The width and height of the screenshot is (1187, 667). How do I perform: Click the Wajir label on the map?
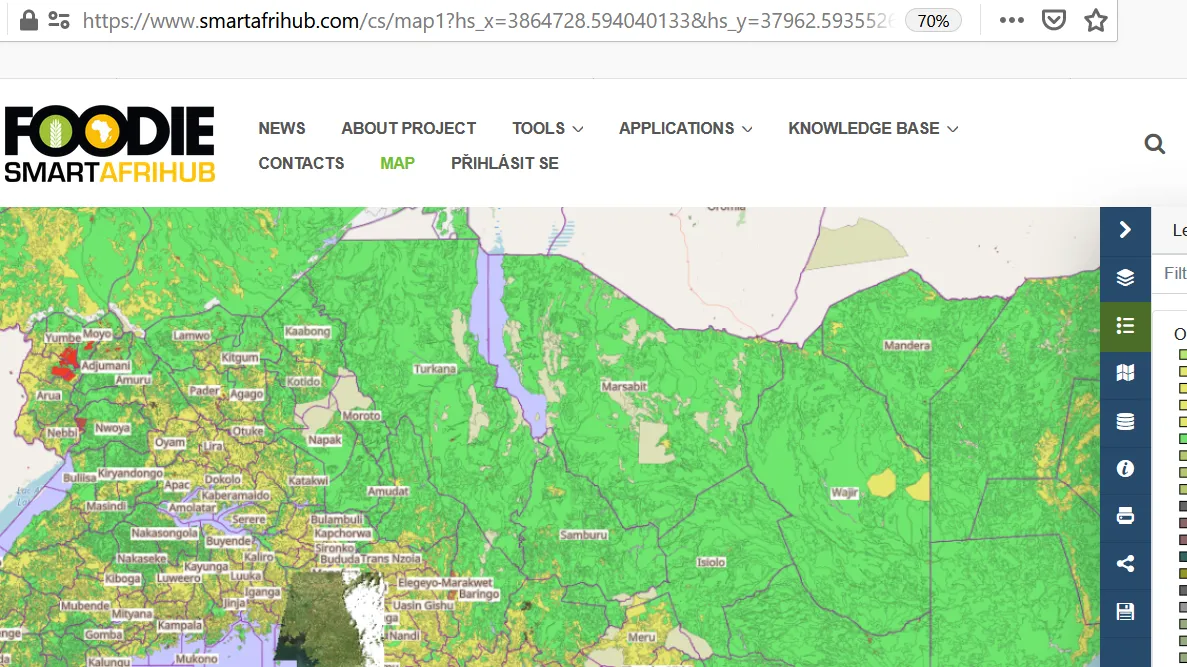(x=844, y=493)
